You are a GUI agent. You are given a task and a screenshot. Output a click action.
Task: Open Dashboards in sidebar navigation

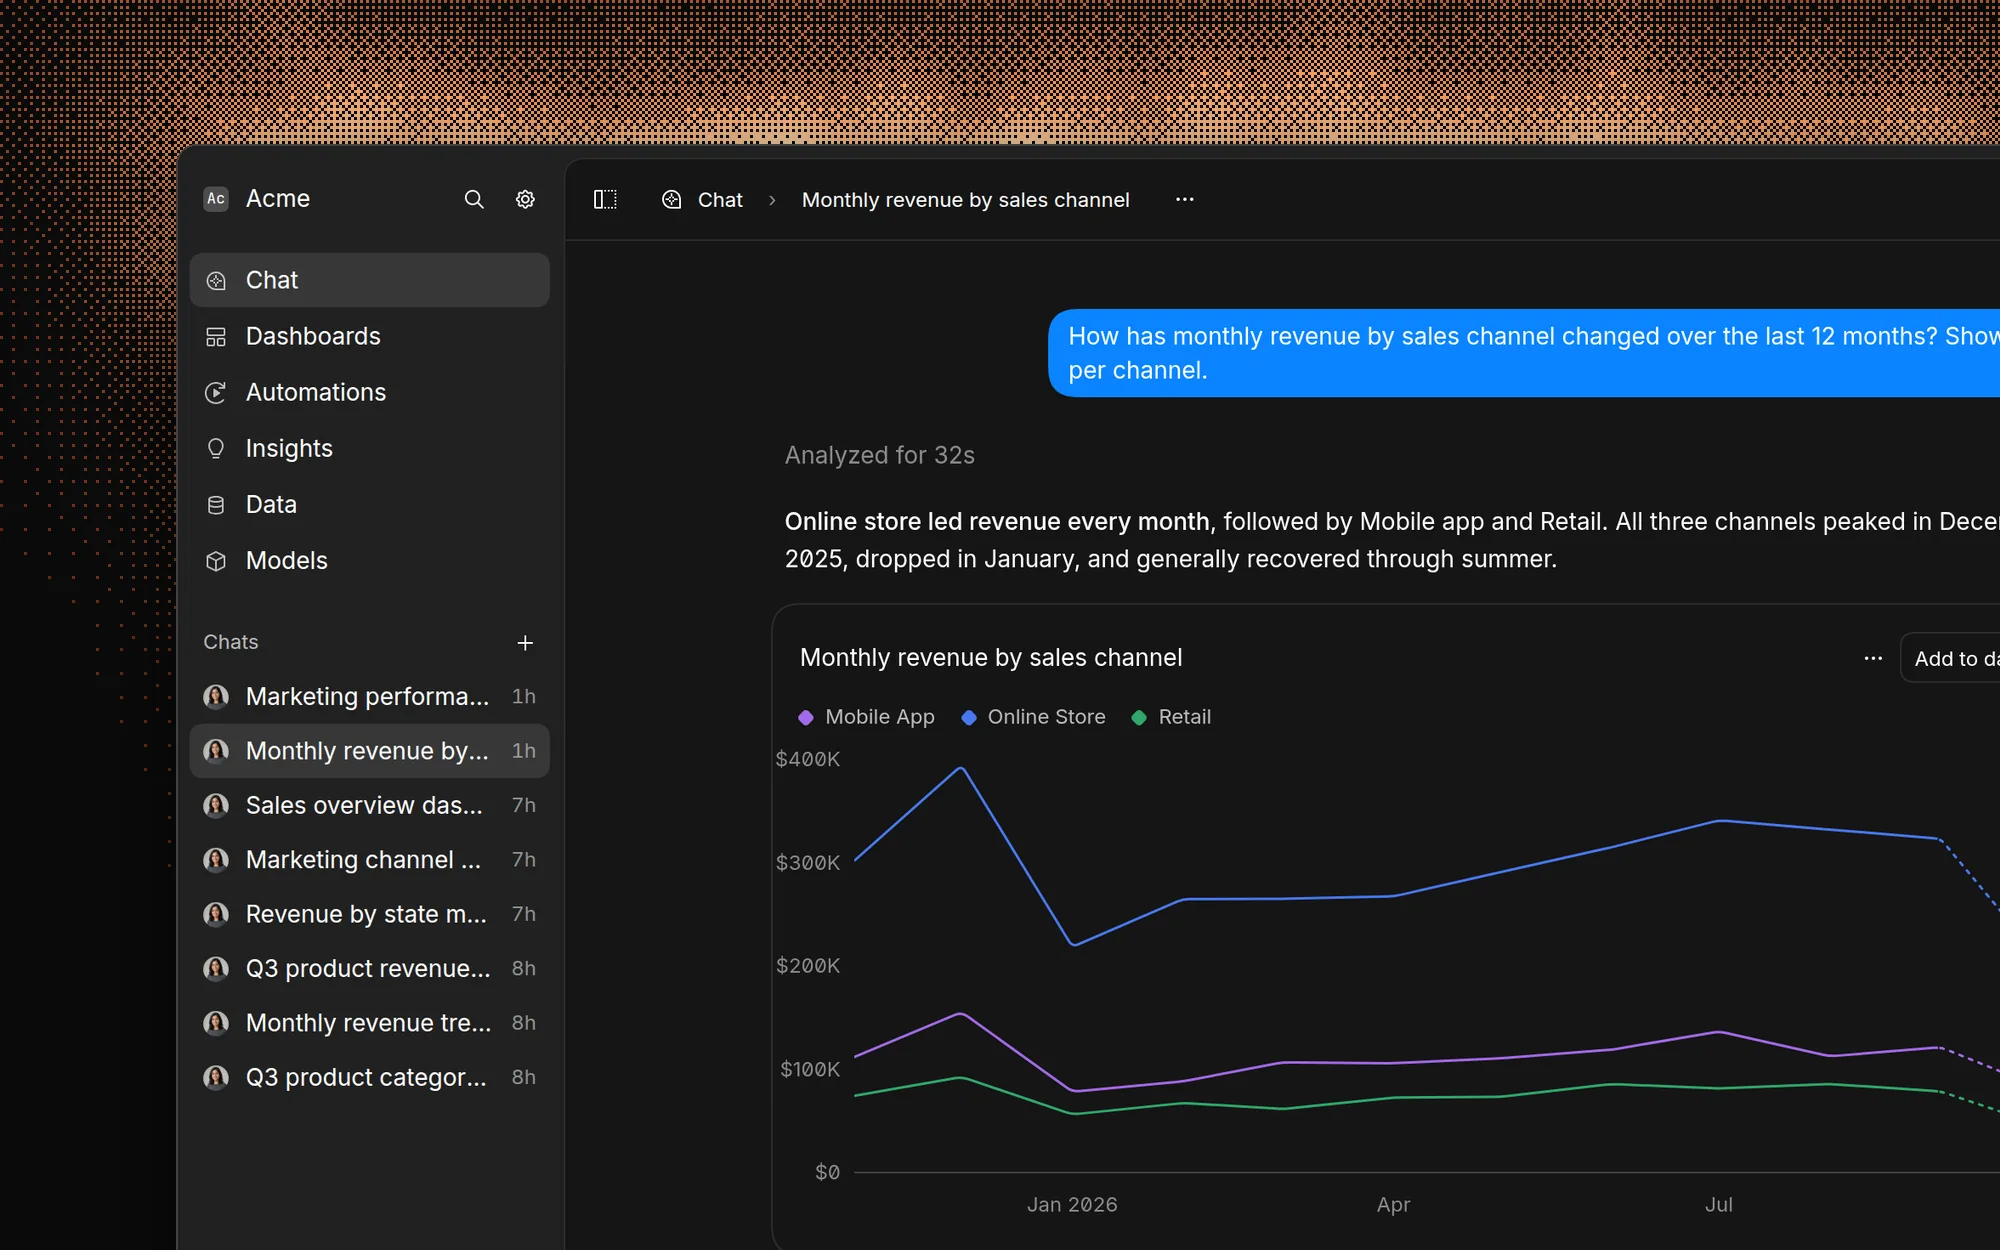pyautogui.click(x=370, y=336)
